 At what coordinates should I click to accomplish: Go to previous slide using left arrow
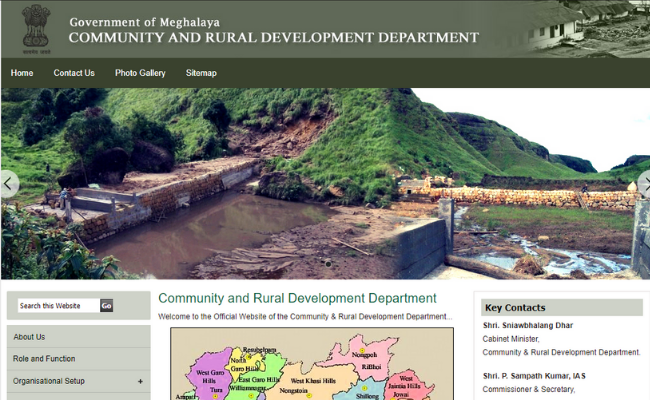pyautogui.click(x=9, y=183)
